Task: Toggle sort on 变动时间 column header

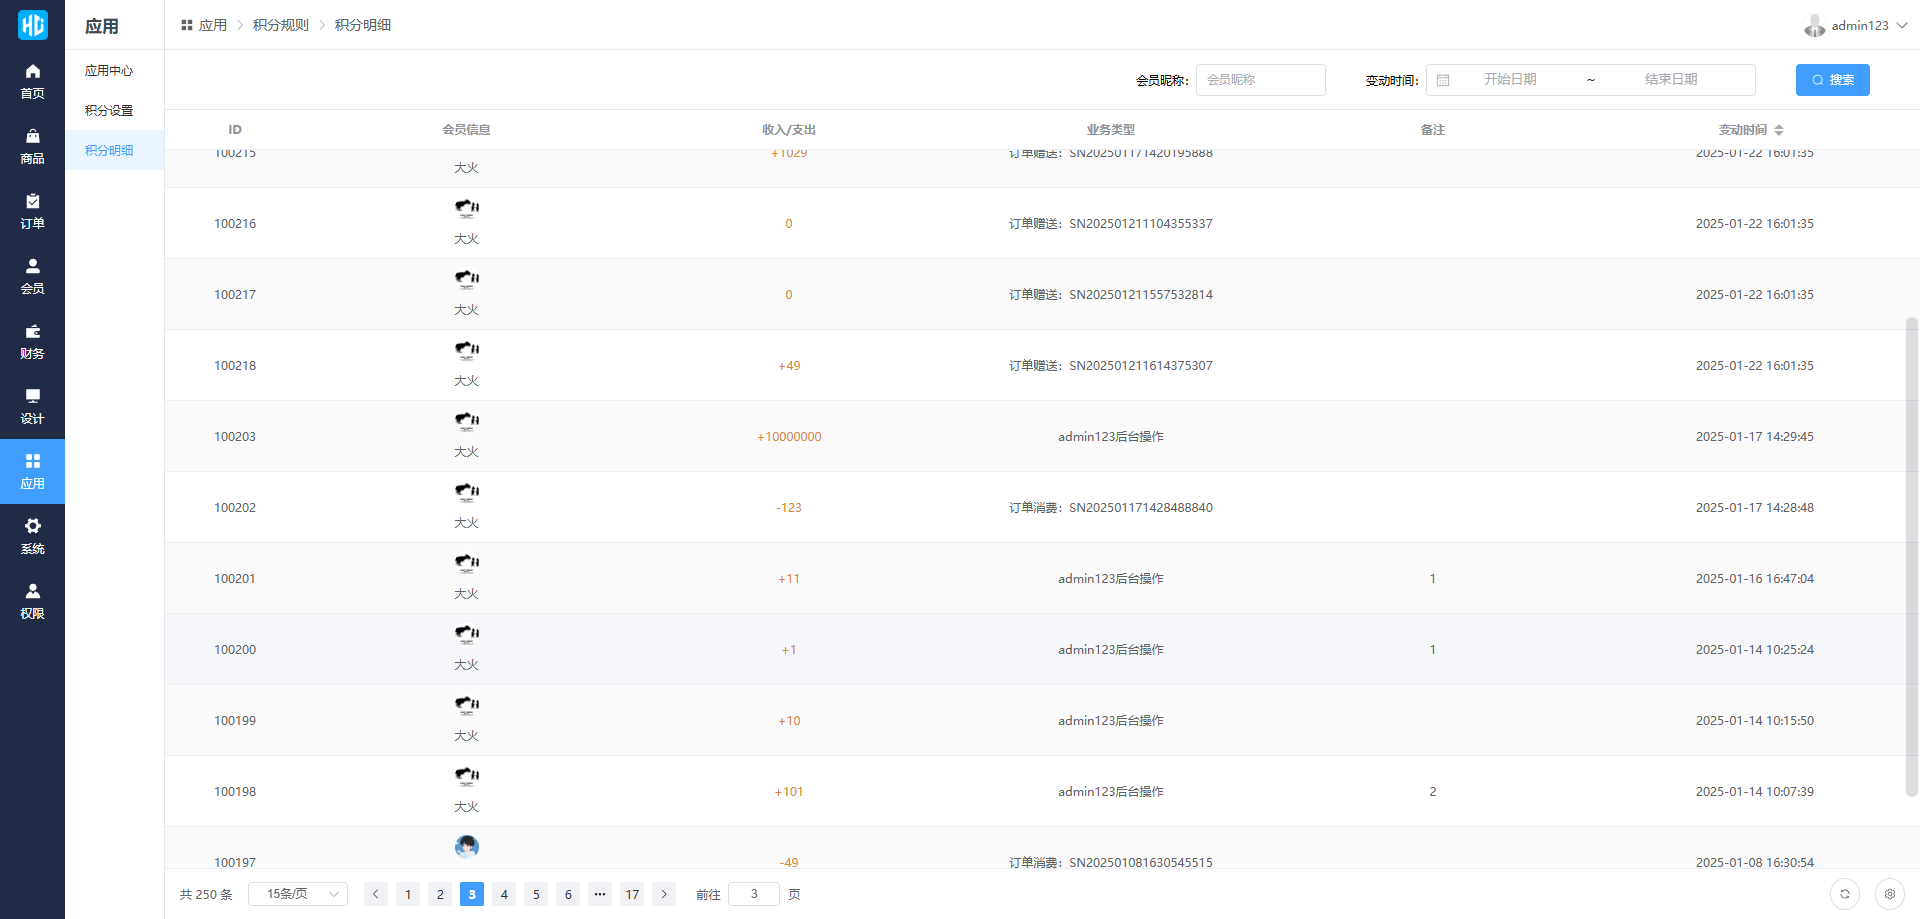Action: pos(1778,130)
